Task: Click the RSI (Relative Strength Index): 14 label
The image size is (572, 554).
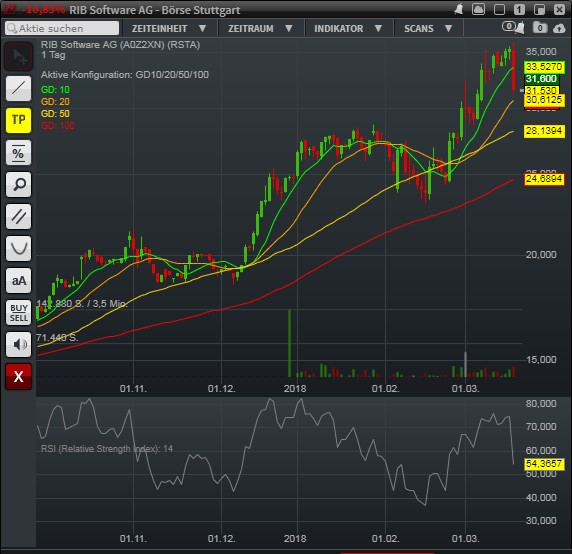Action: [107, 449]
